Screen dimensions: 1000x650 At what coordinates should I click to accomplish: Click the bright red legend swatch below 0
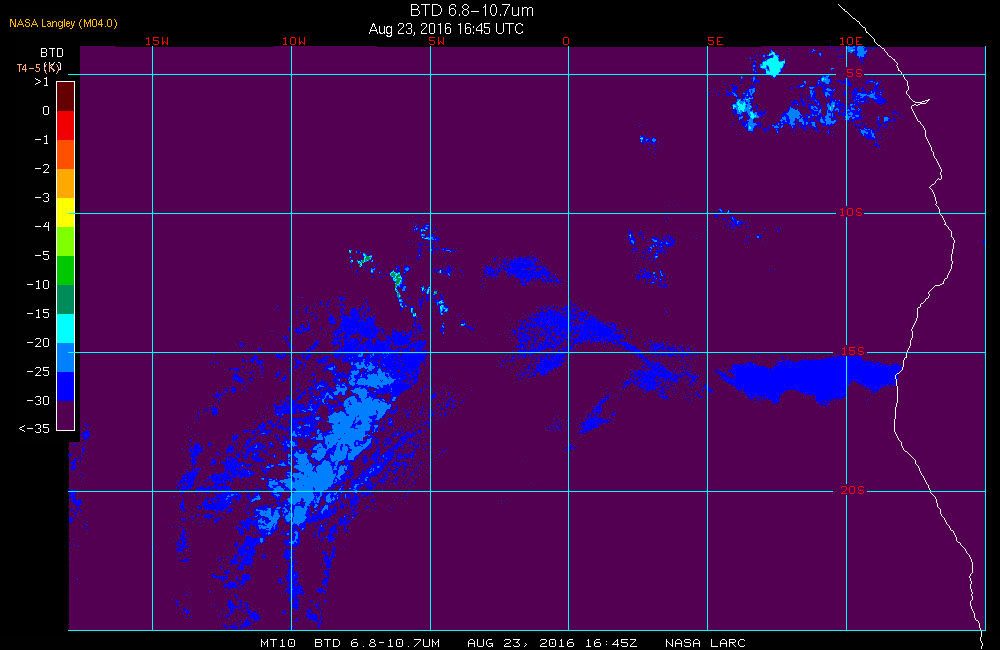click(66, 126)
